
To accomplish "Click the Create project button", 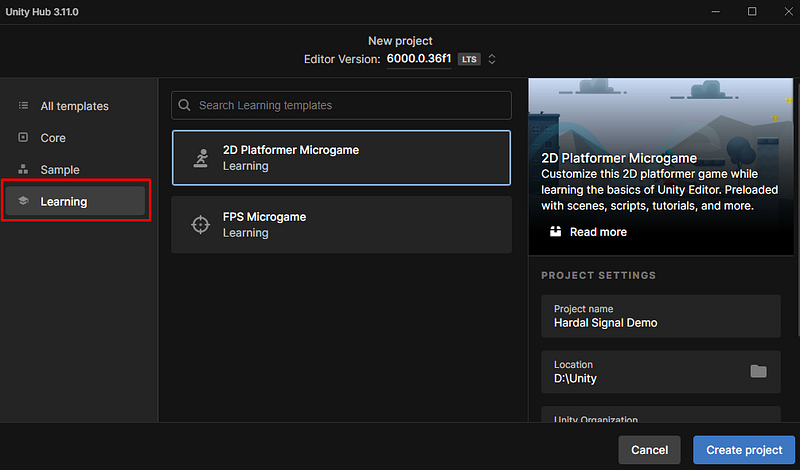I will point(744,450).
